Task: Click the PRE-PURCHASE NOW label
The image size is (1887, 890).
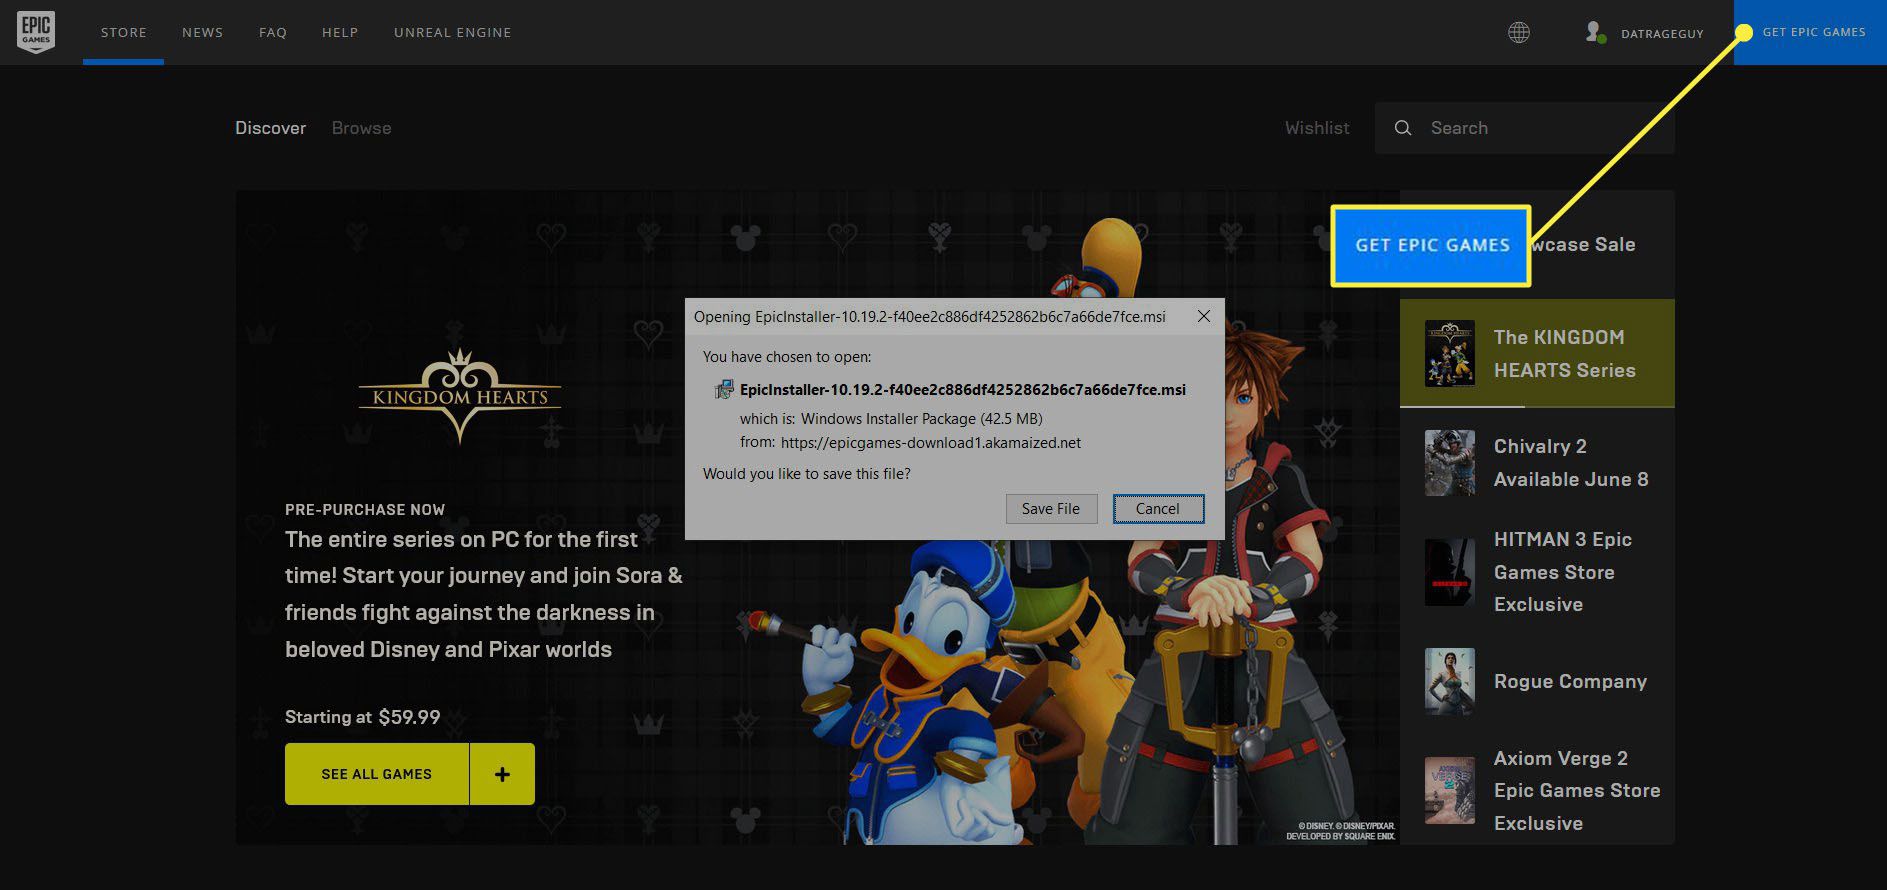Action: (x=365, y=509)
